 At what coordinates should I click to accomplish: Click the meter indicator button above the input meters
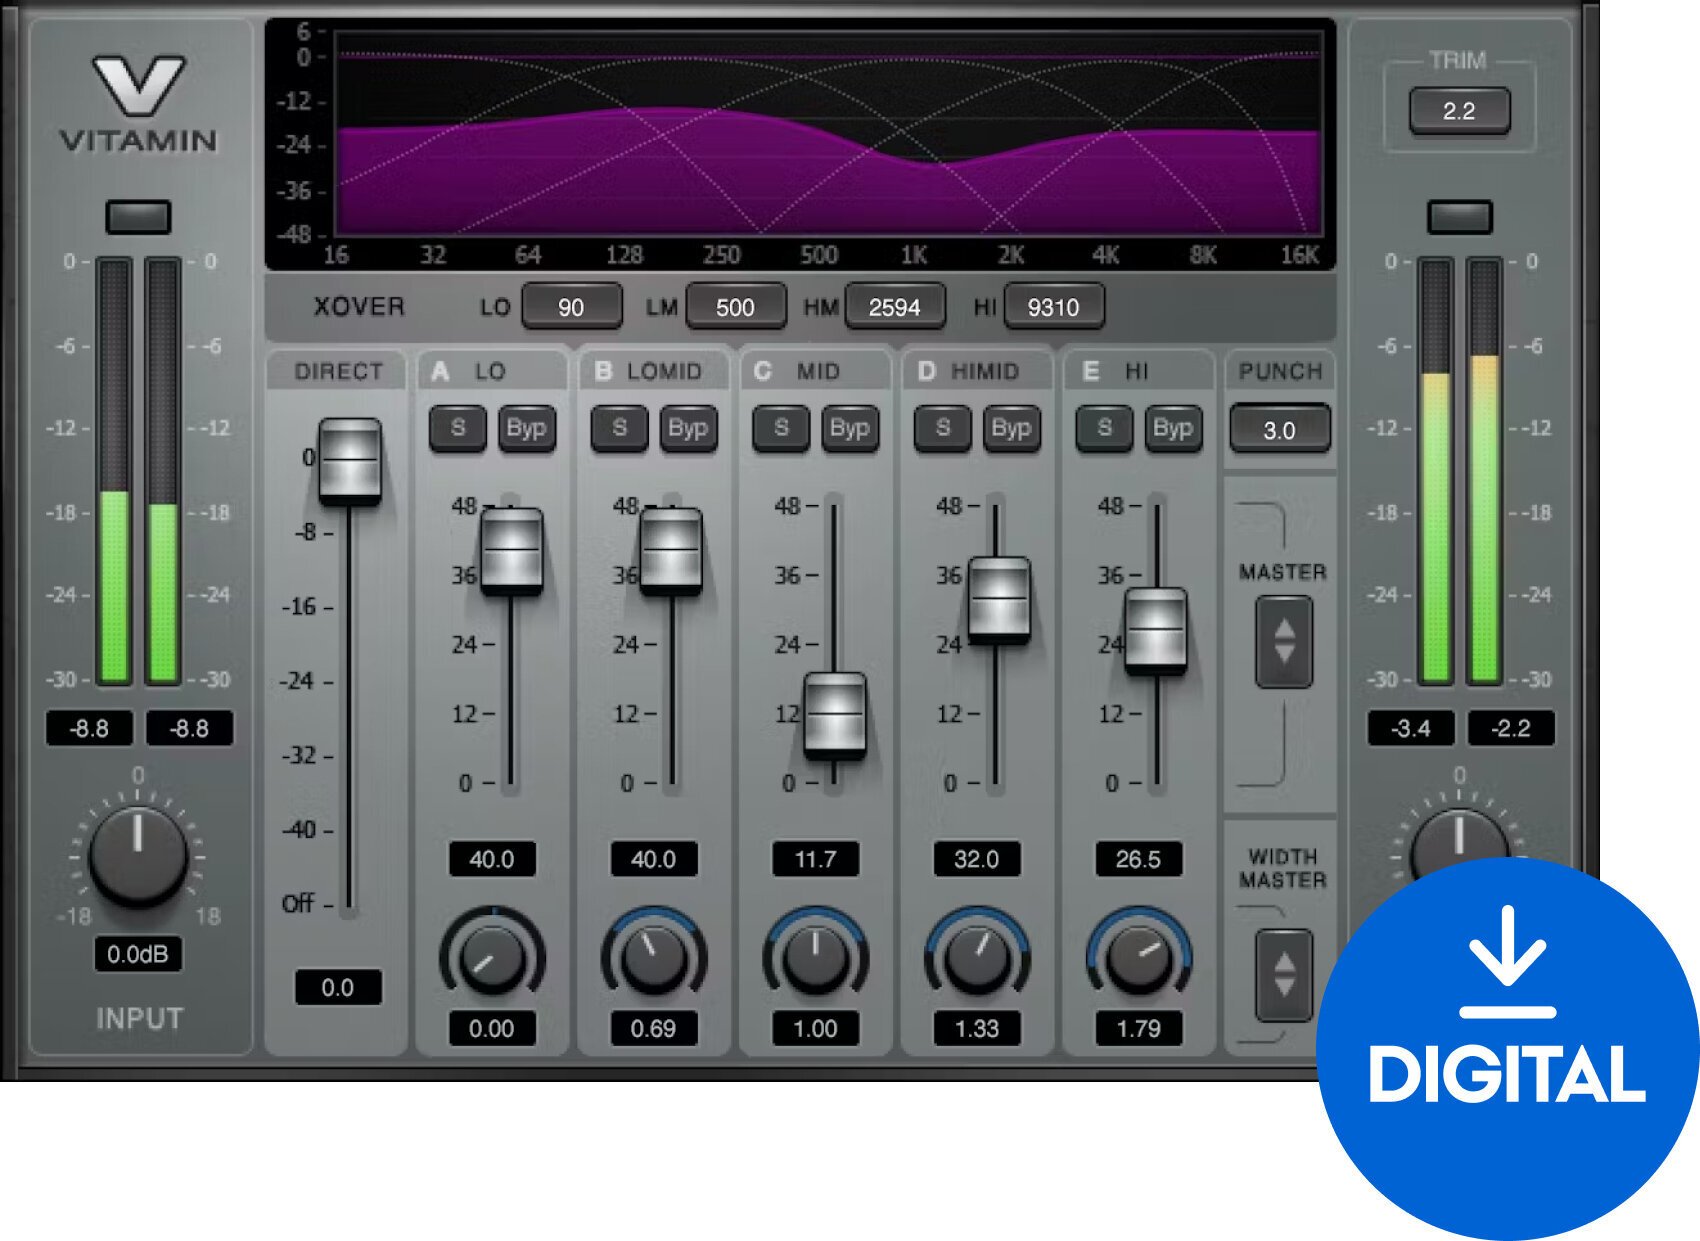pos(140,218)
